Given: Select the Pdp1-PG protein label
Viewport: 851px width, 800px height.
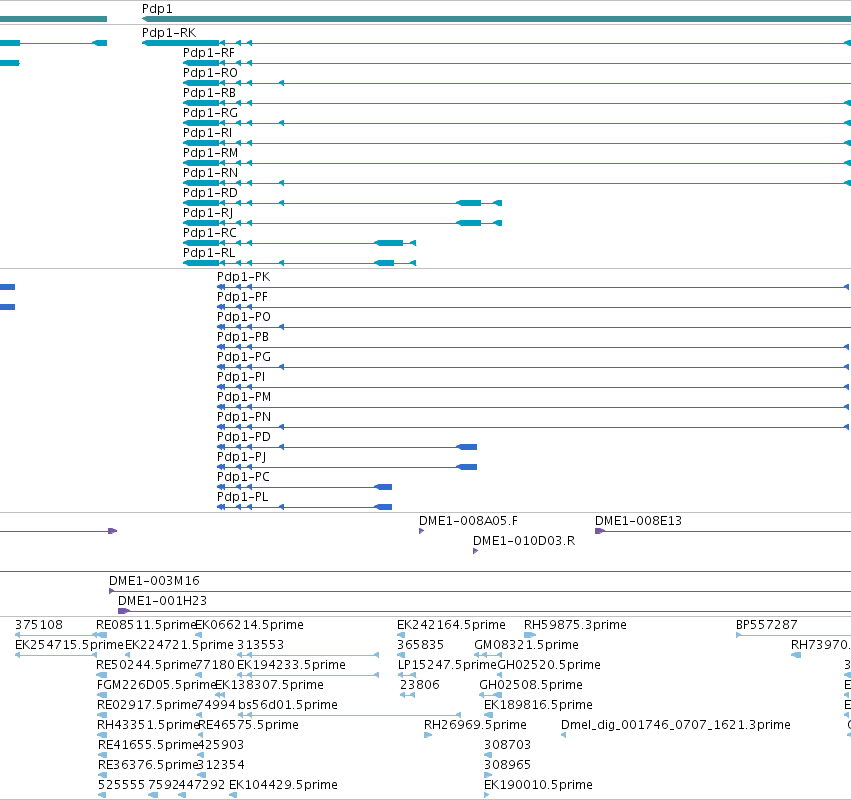Looking at the screenshot, I should pos(244,357).
